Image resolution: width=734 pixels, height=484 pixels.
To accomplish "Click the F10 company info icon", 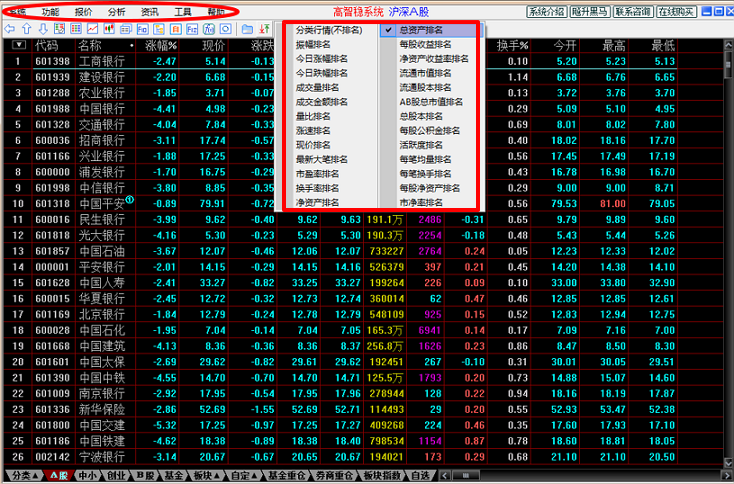I will 142,29.
